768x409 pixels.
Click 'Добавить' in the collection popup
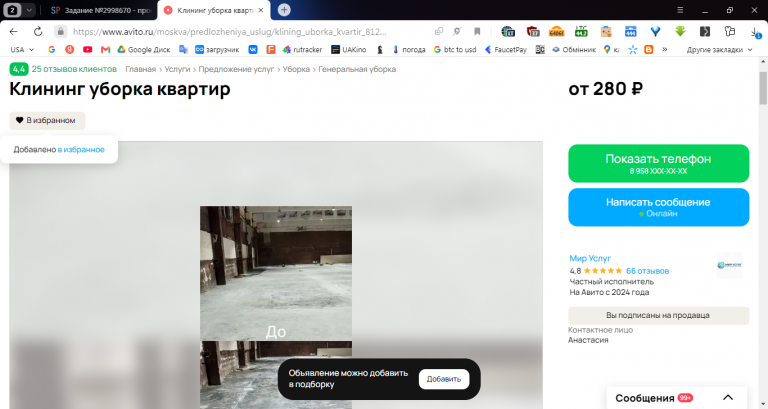444,379
